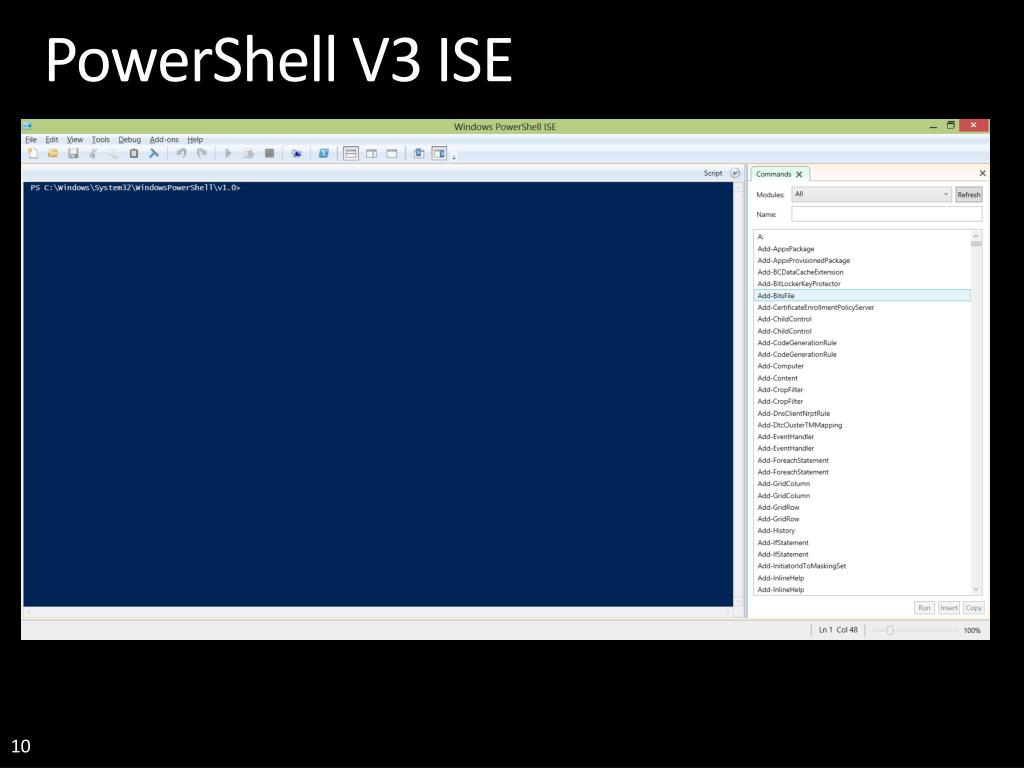Open the toolbar overflow options arrow
1024x768 pixels.
pos(454,157)
